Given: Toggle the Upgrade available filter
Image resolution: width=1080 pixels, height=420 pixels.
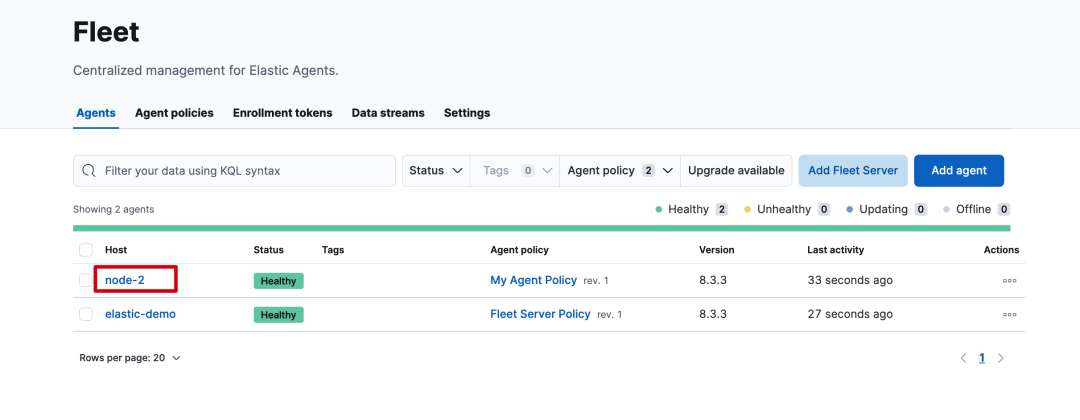Looking at the screenshot, I should coord(736,171).
